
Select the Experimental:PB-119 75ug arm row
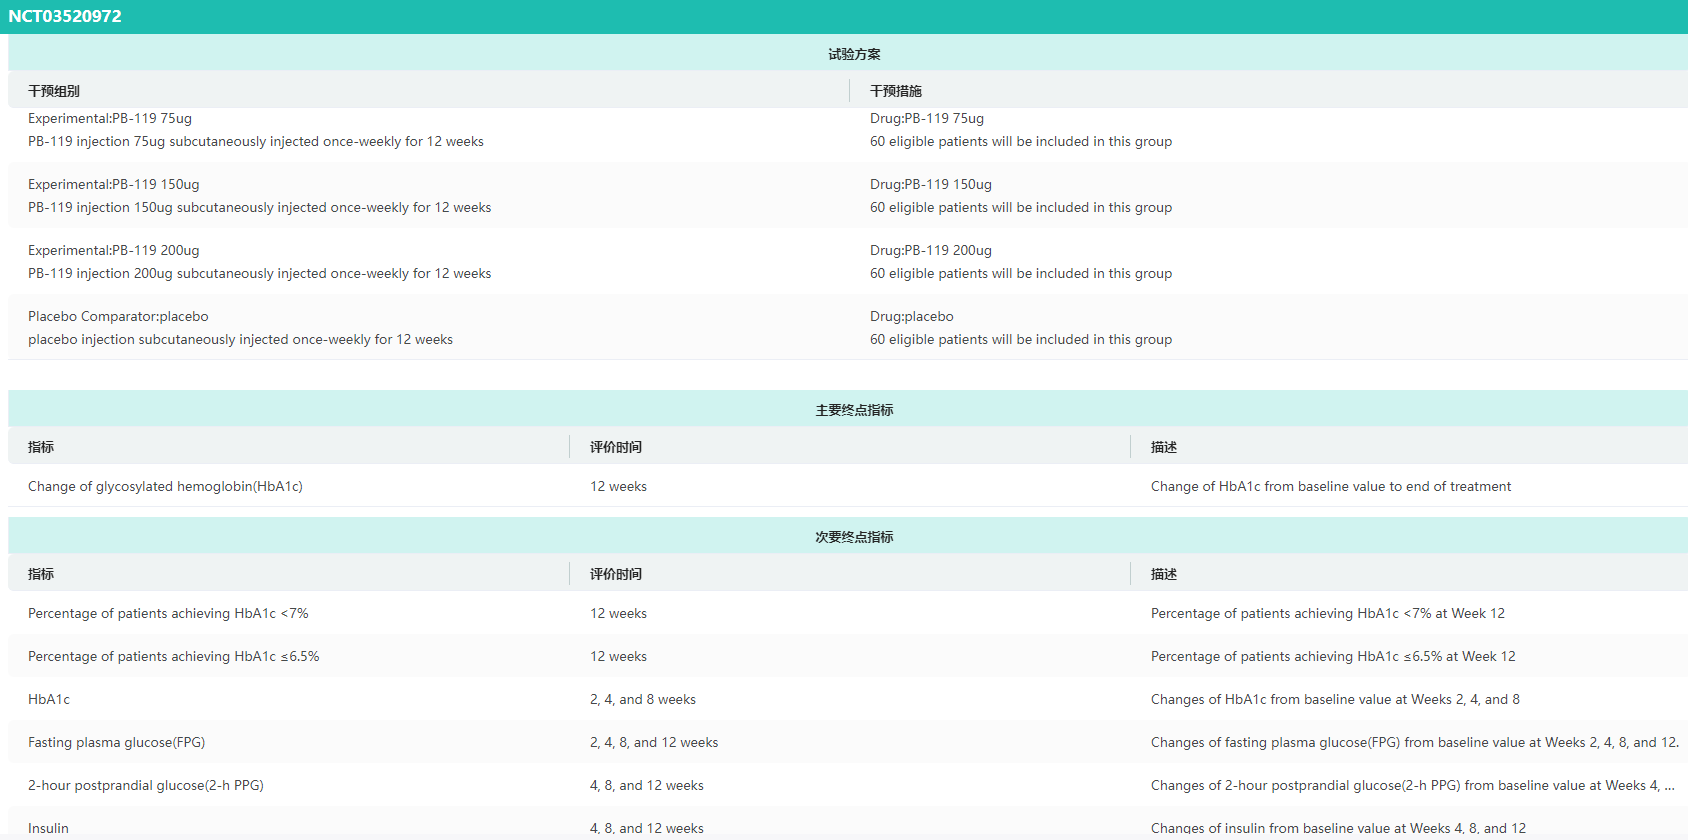pyautogui.click(x=110, y=119)
